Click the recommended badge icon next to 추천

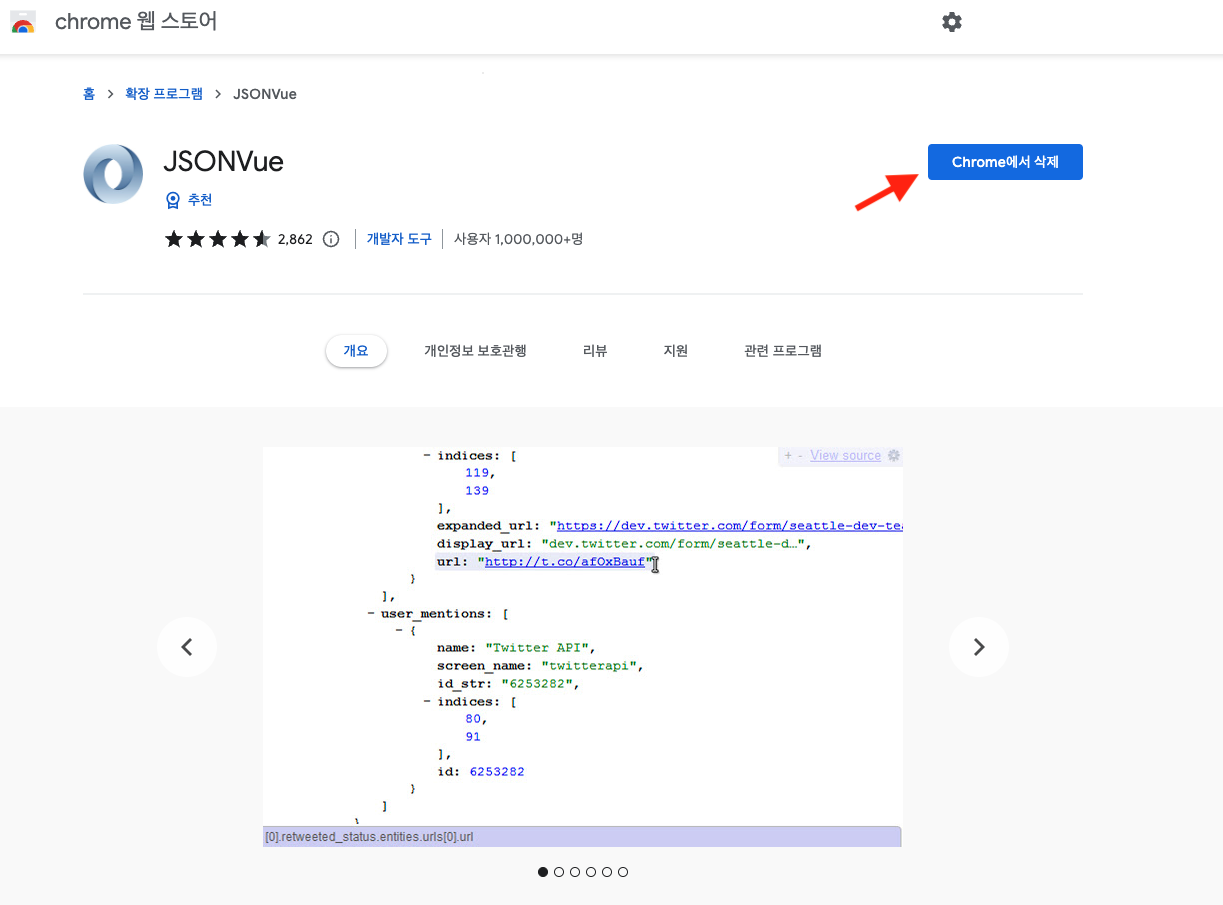[173, 200]
